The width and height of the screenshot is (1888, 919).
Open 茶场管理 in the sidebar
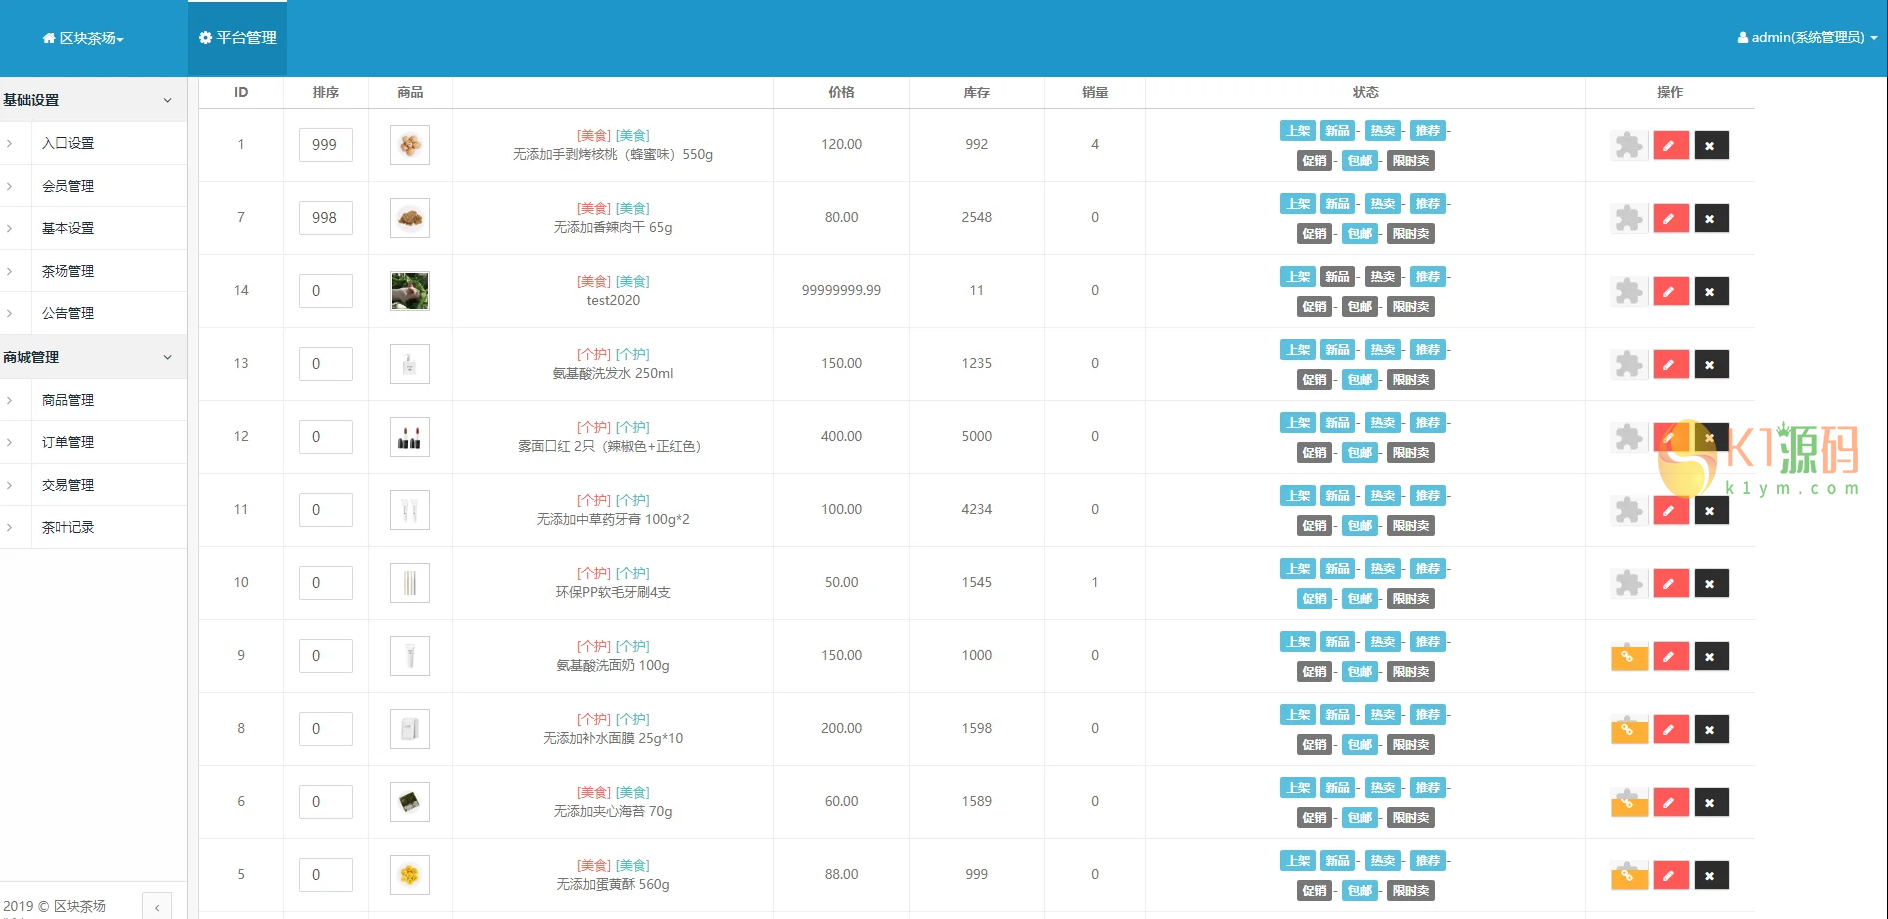(x=68, y=271)
